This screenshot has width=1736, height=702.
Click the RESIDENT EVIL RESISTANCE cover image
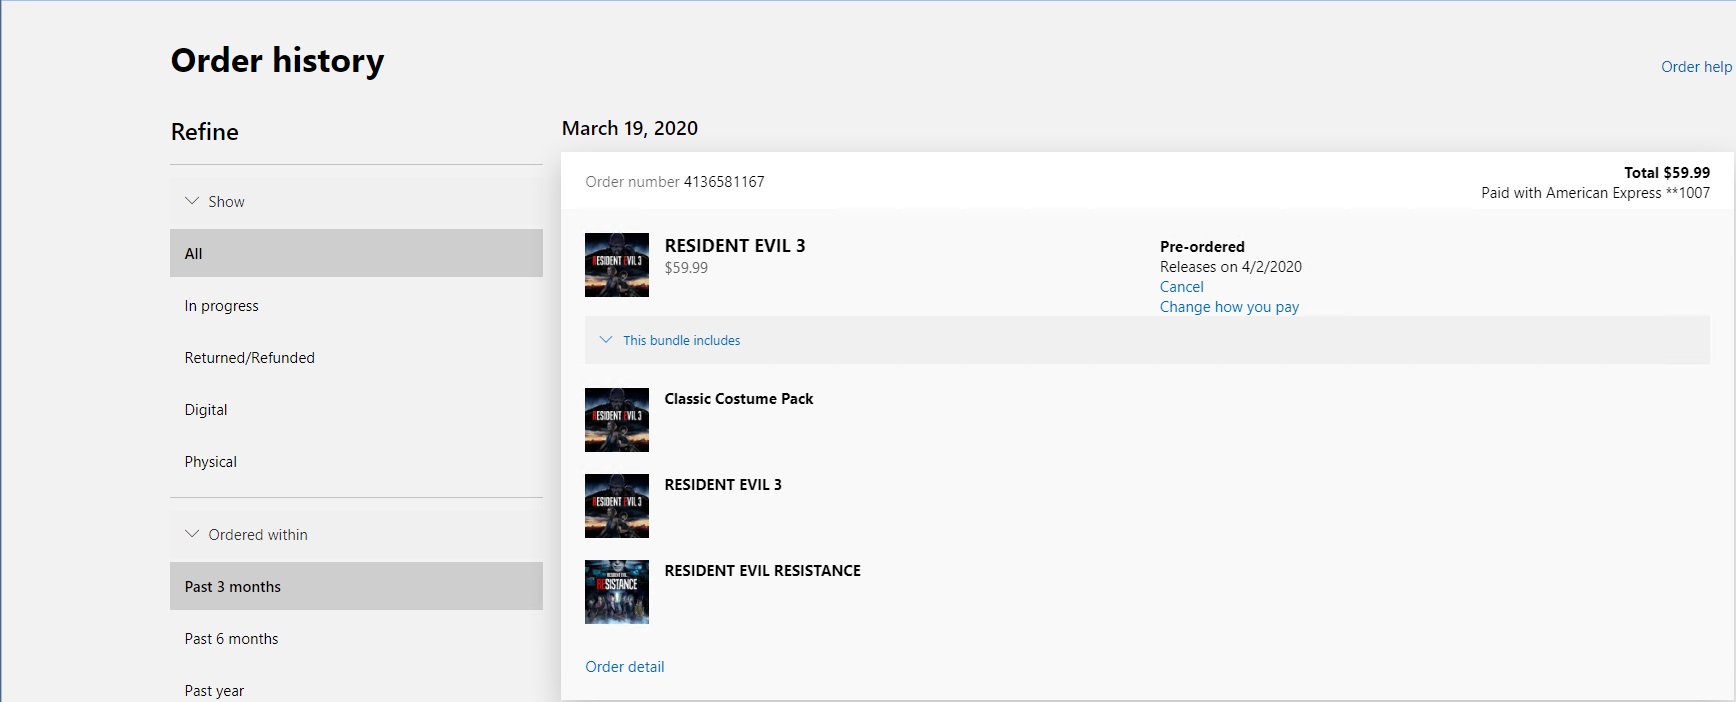point(616,592)
